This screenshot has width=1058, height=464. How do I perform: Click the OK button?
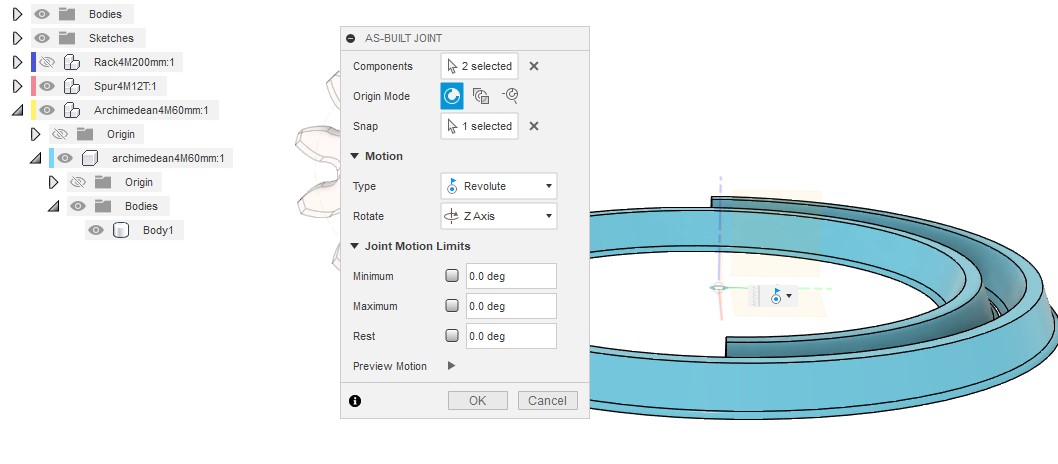(x=477, y=400)
